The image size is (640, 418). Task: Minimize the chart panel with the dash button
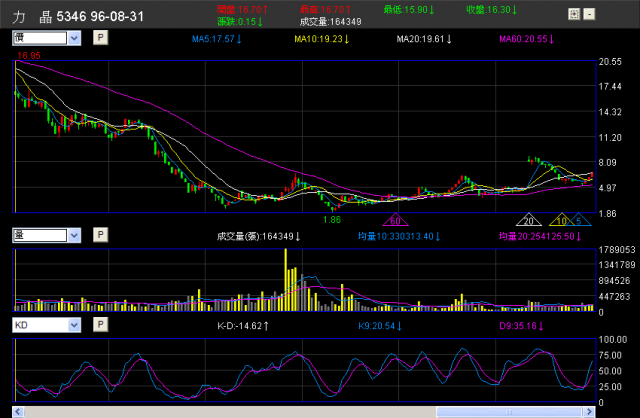589,14
